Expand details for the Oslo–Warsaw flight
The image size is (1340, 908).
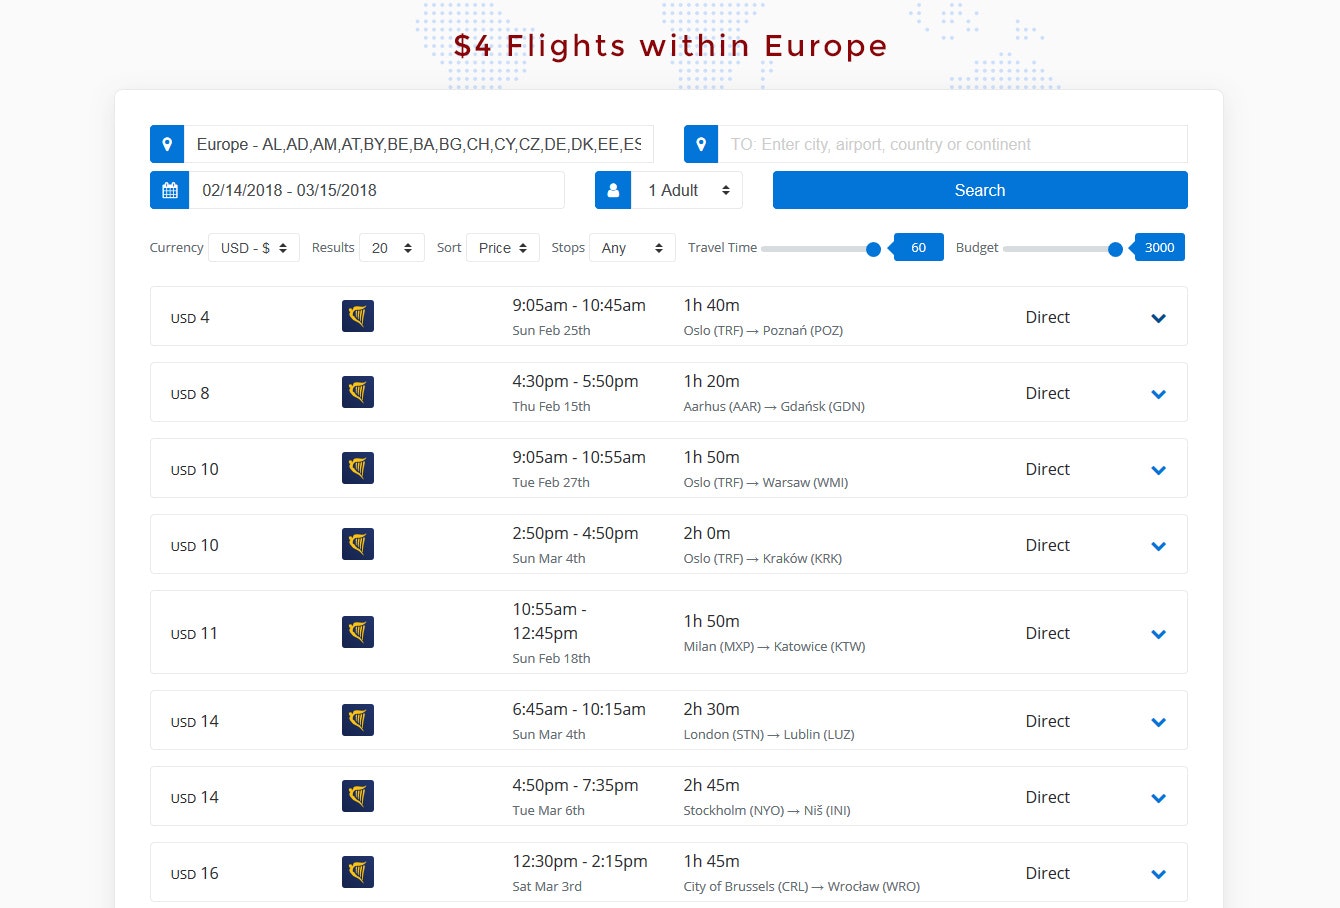pos(1158,469)
